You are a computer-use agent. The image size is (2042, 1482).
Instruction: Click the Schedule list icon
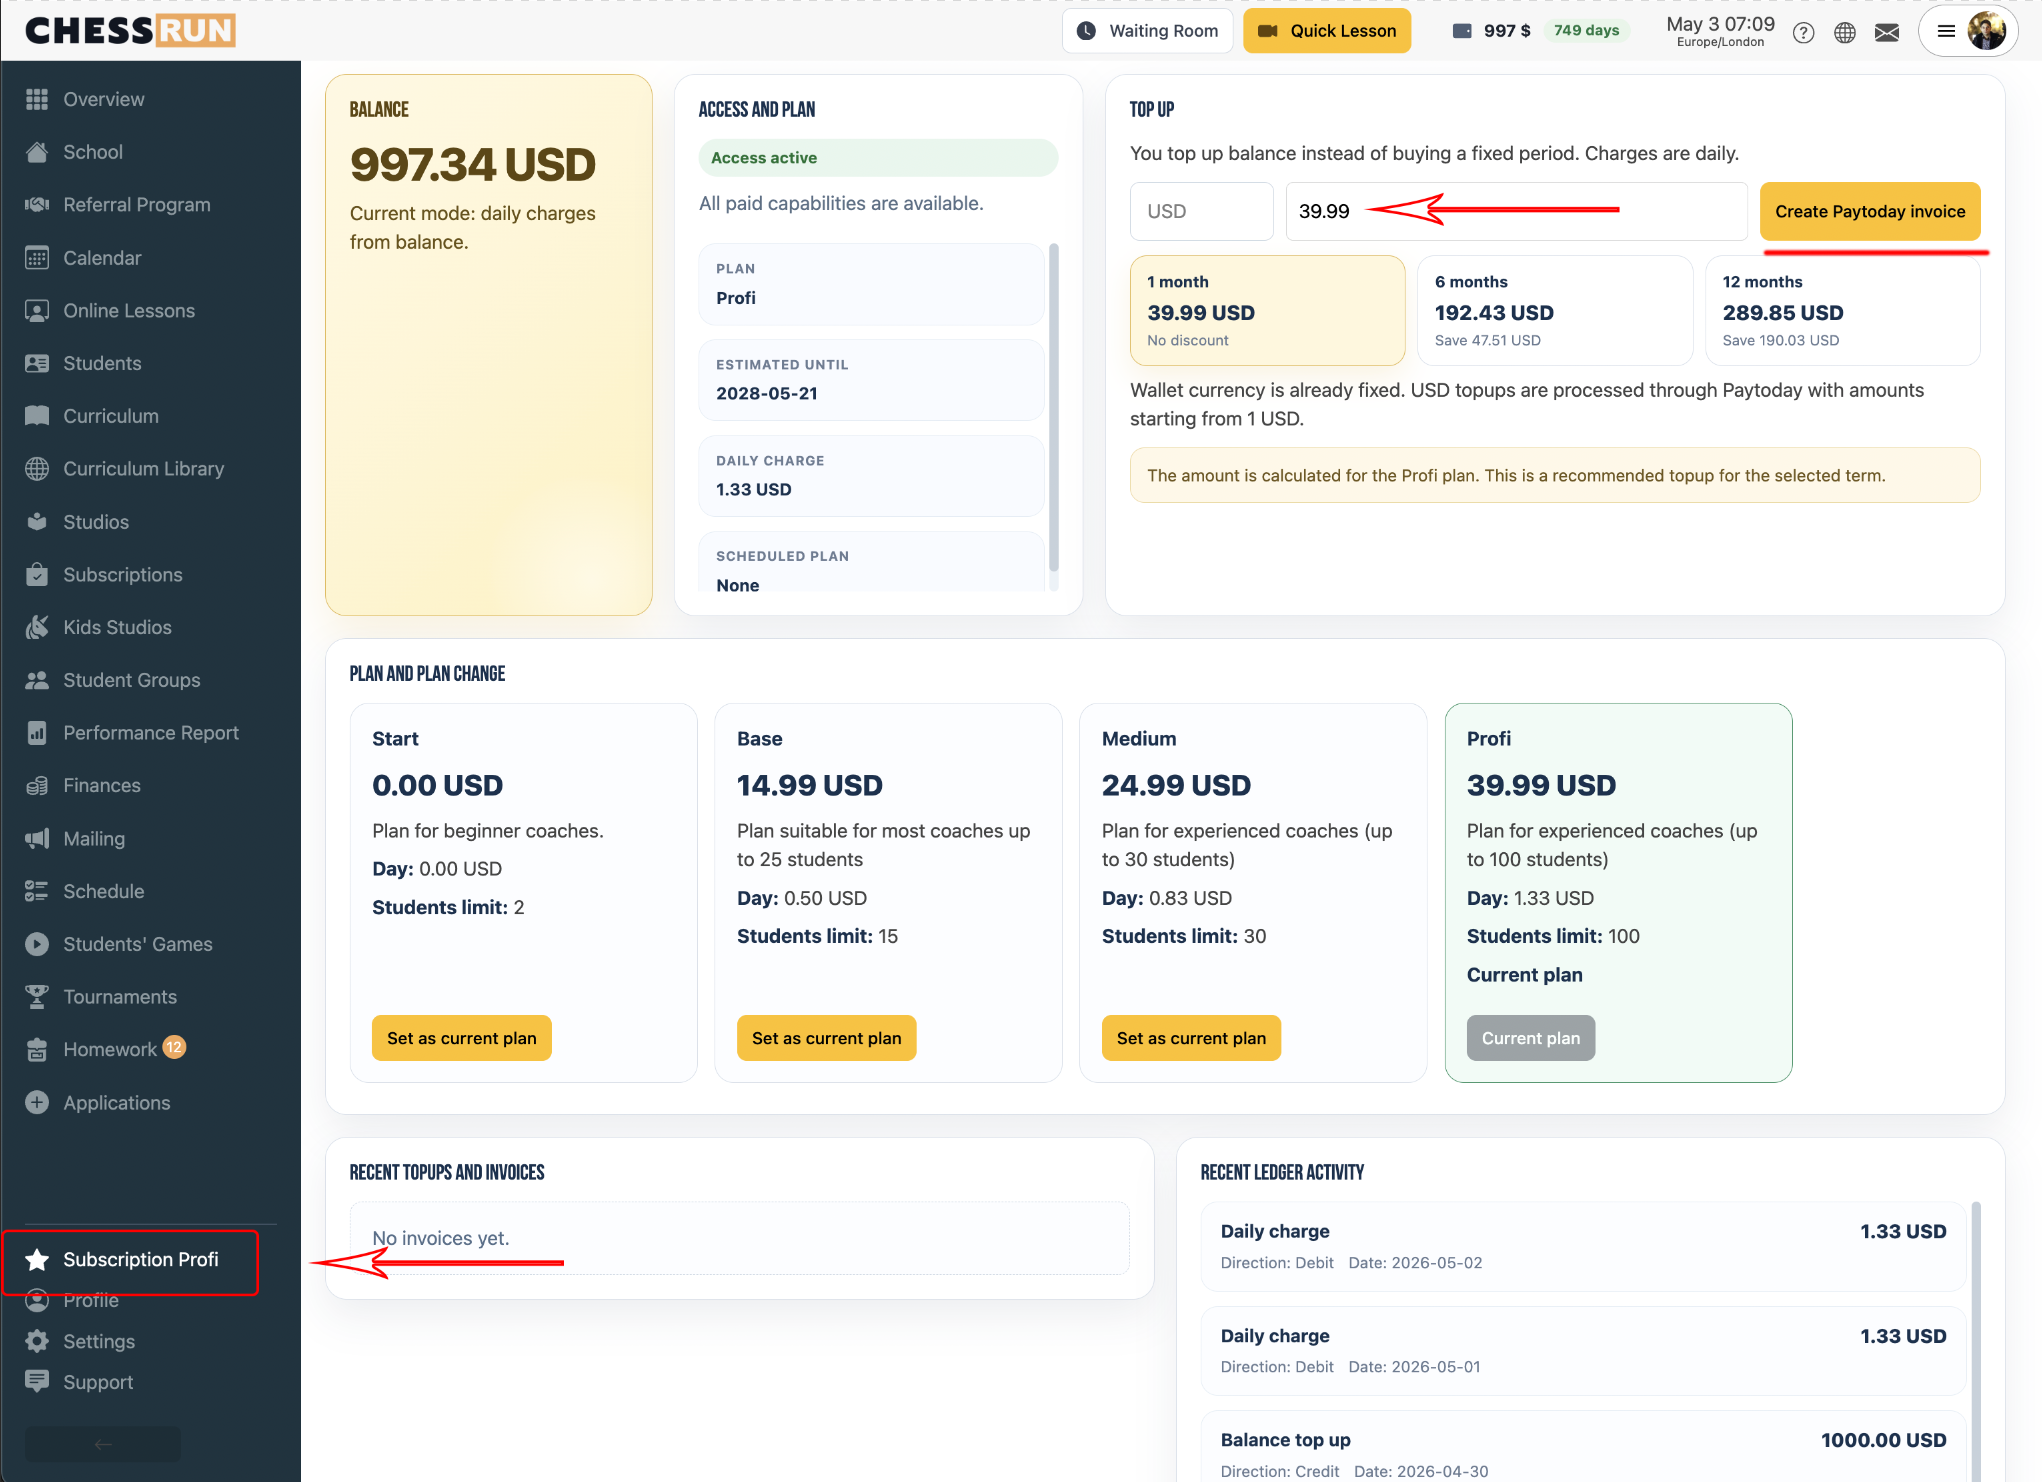click(x=37, y=891)
